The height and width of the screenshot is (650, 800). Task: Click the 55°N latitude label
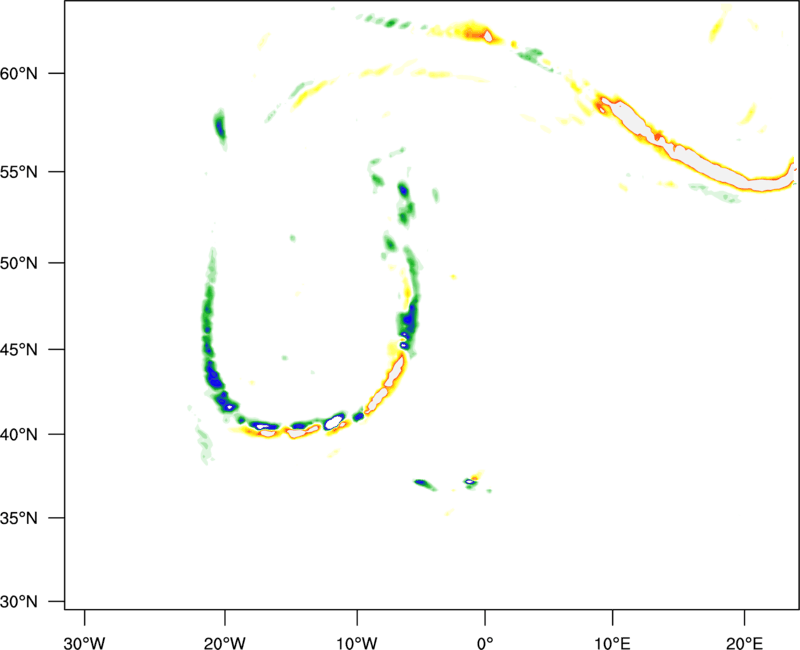point(19,172)
